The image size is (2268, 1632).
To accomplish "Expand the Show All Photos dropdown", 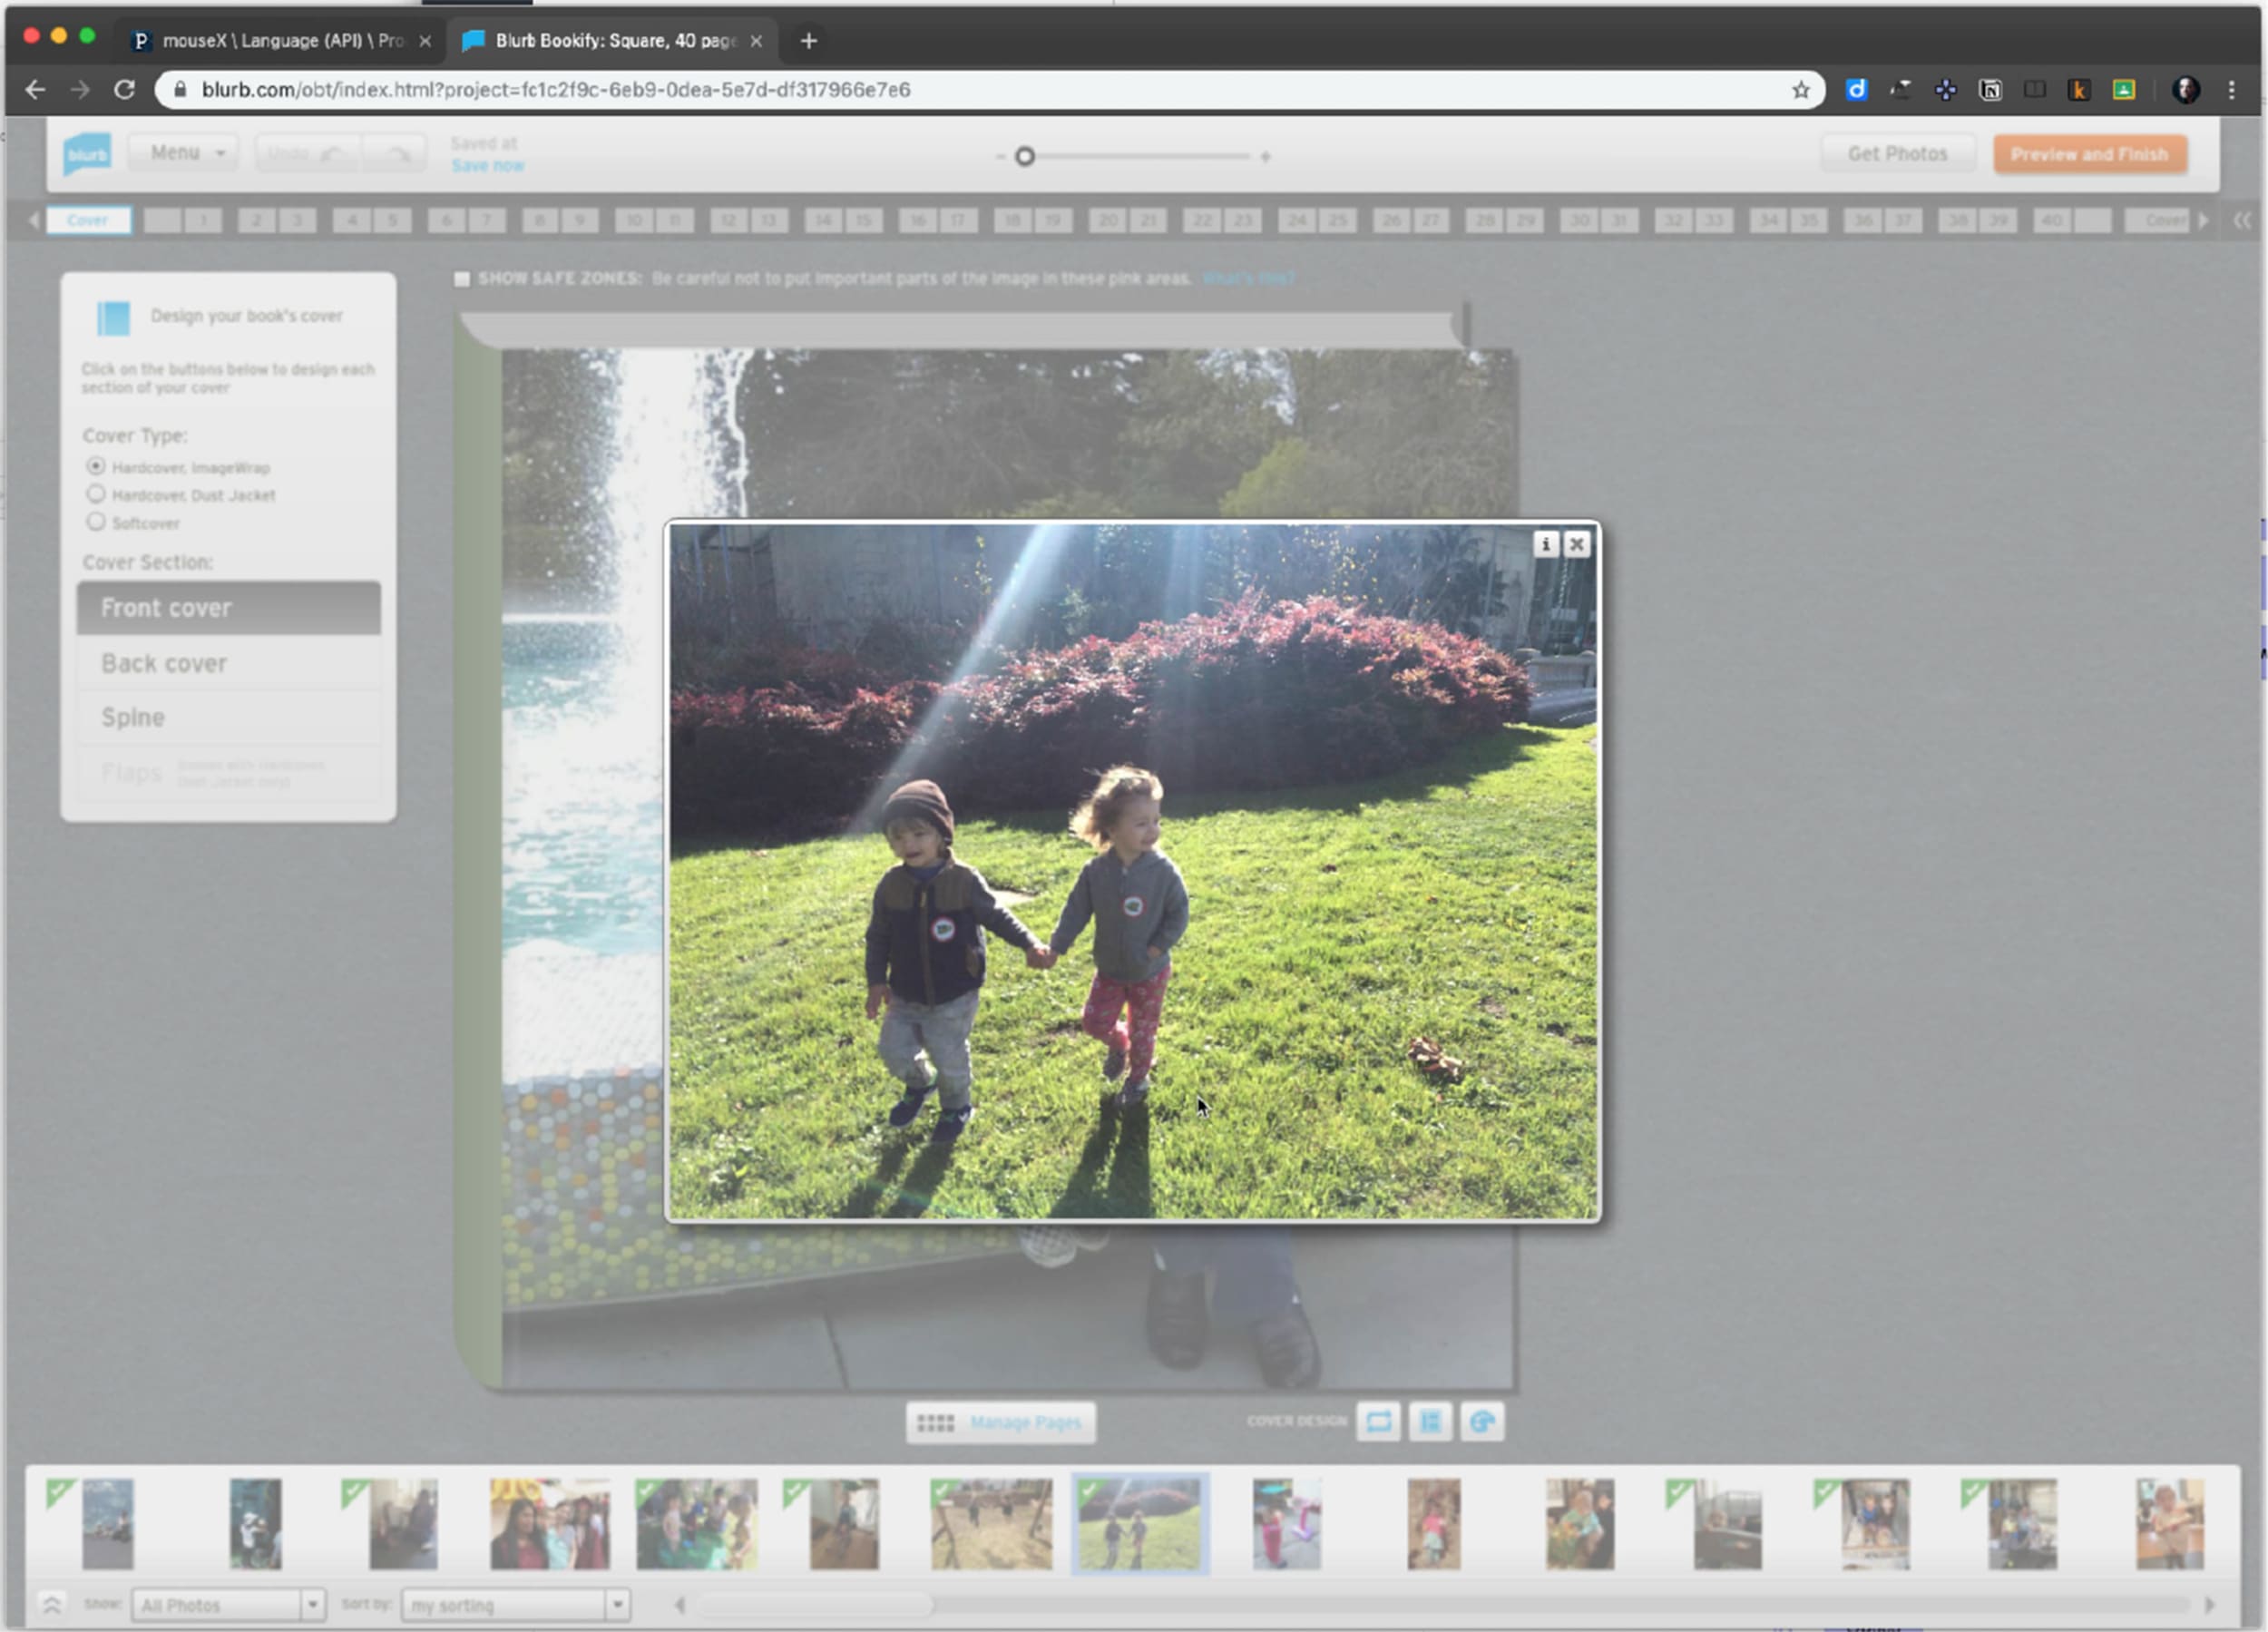I will point(228,1604).
